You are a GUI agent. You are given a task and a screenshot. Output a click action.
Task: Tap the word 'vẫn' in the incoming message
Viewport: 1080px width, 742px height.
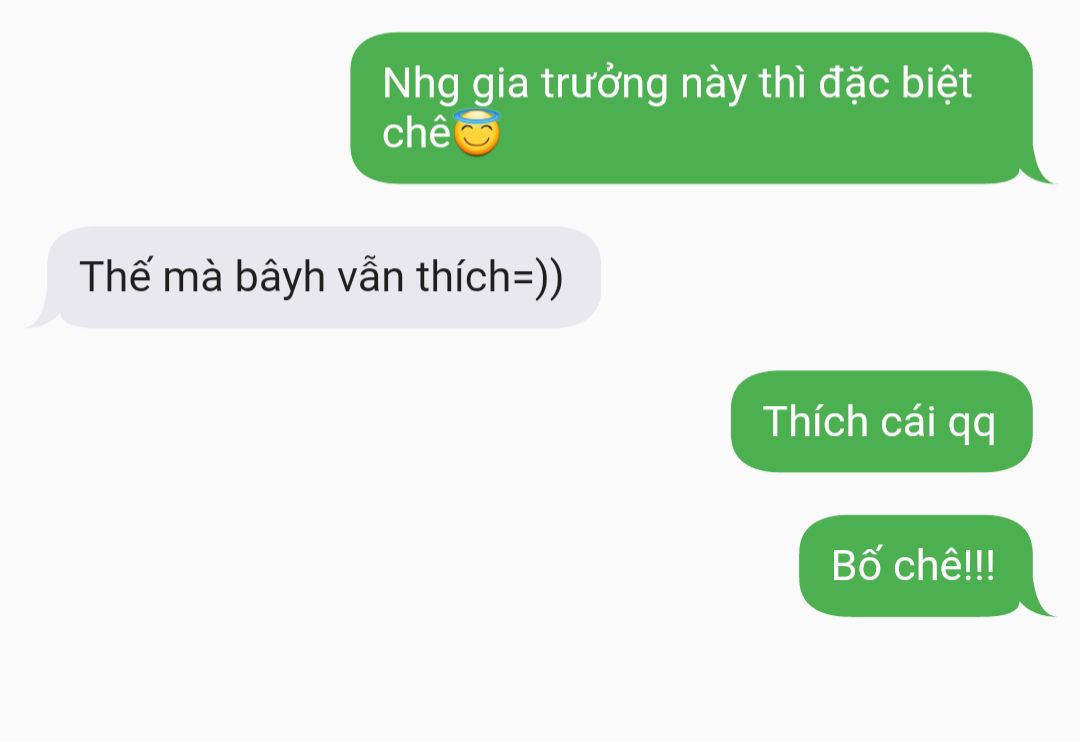pos(371,277)
